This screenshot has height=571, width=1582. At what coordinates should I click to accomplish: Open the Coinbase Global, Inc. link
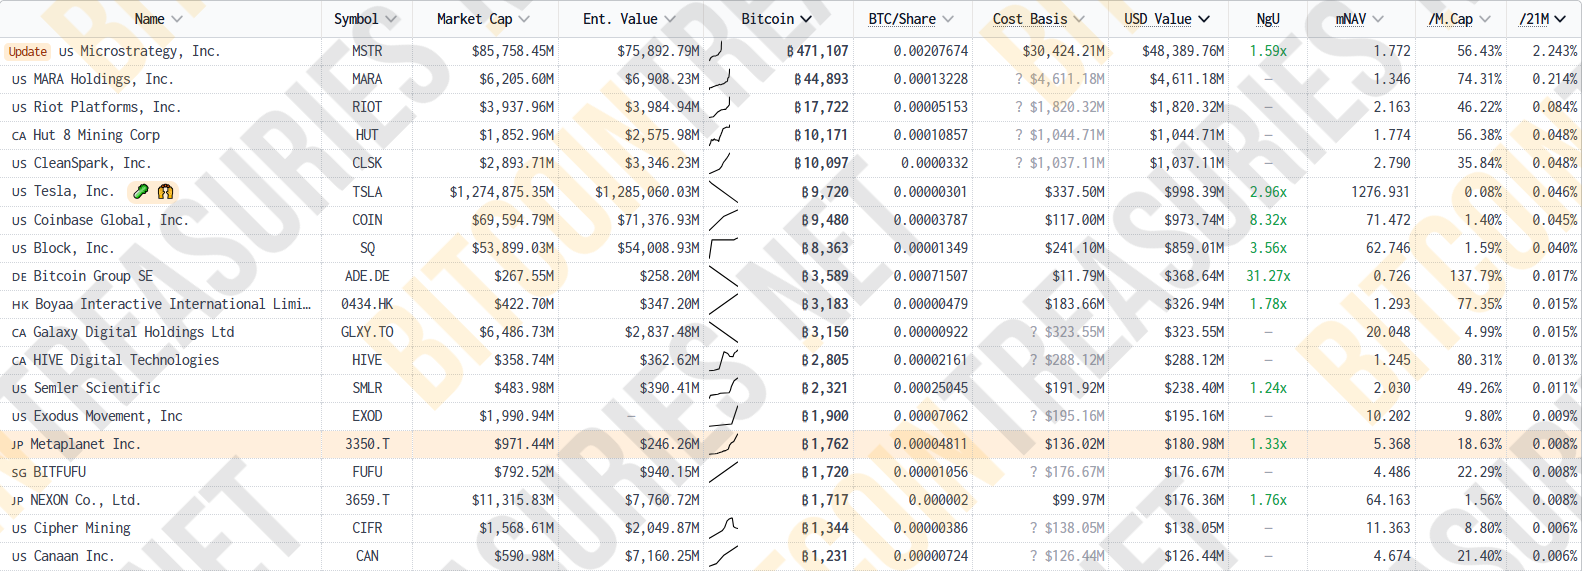tap(111, 220)
